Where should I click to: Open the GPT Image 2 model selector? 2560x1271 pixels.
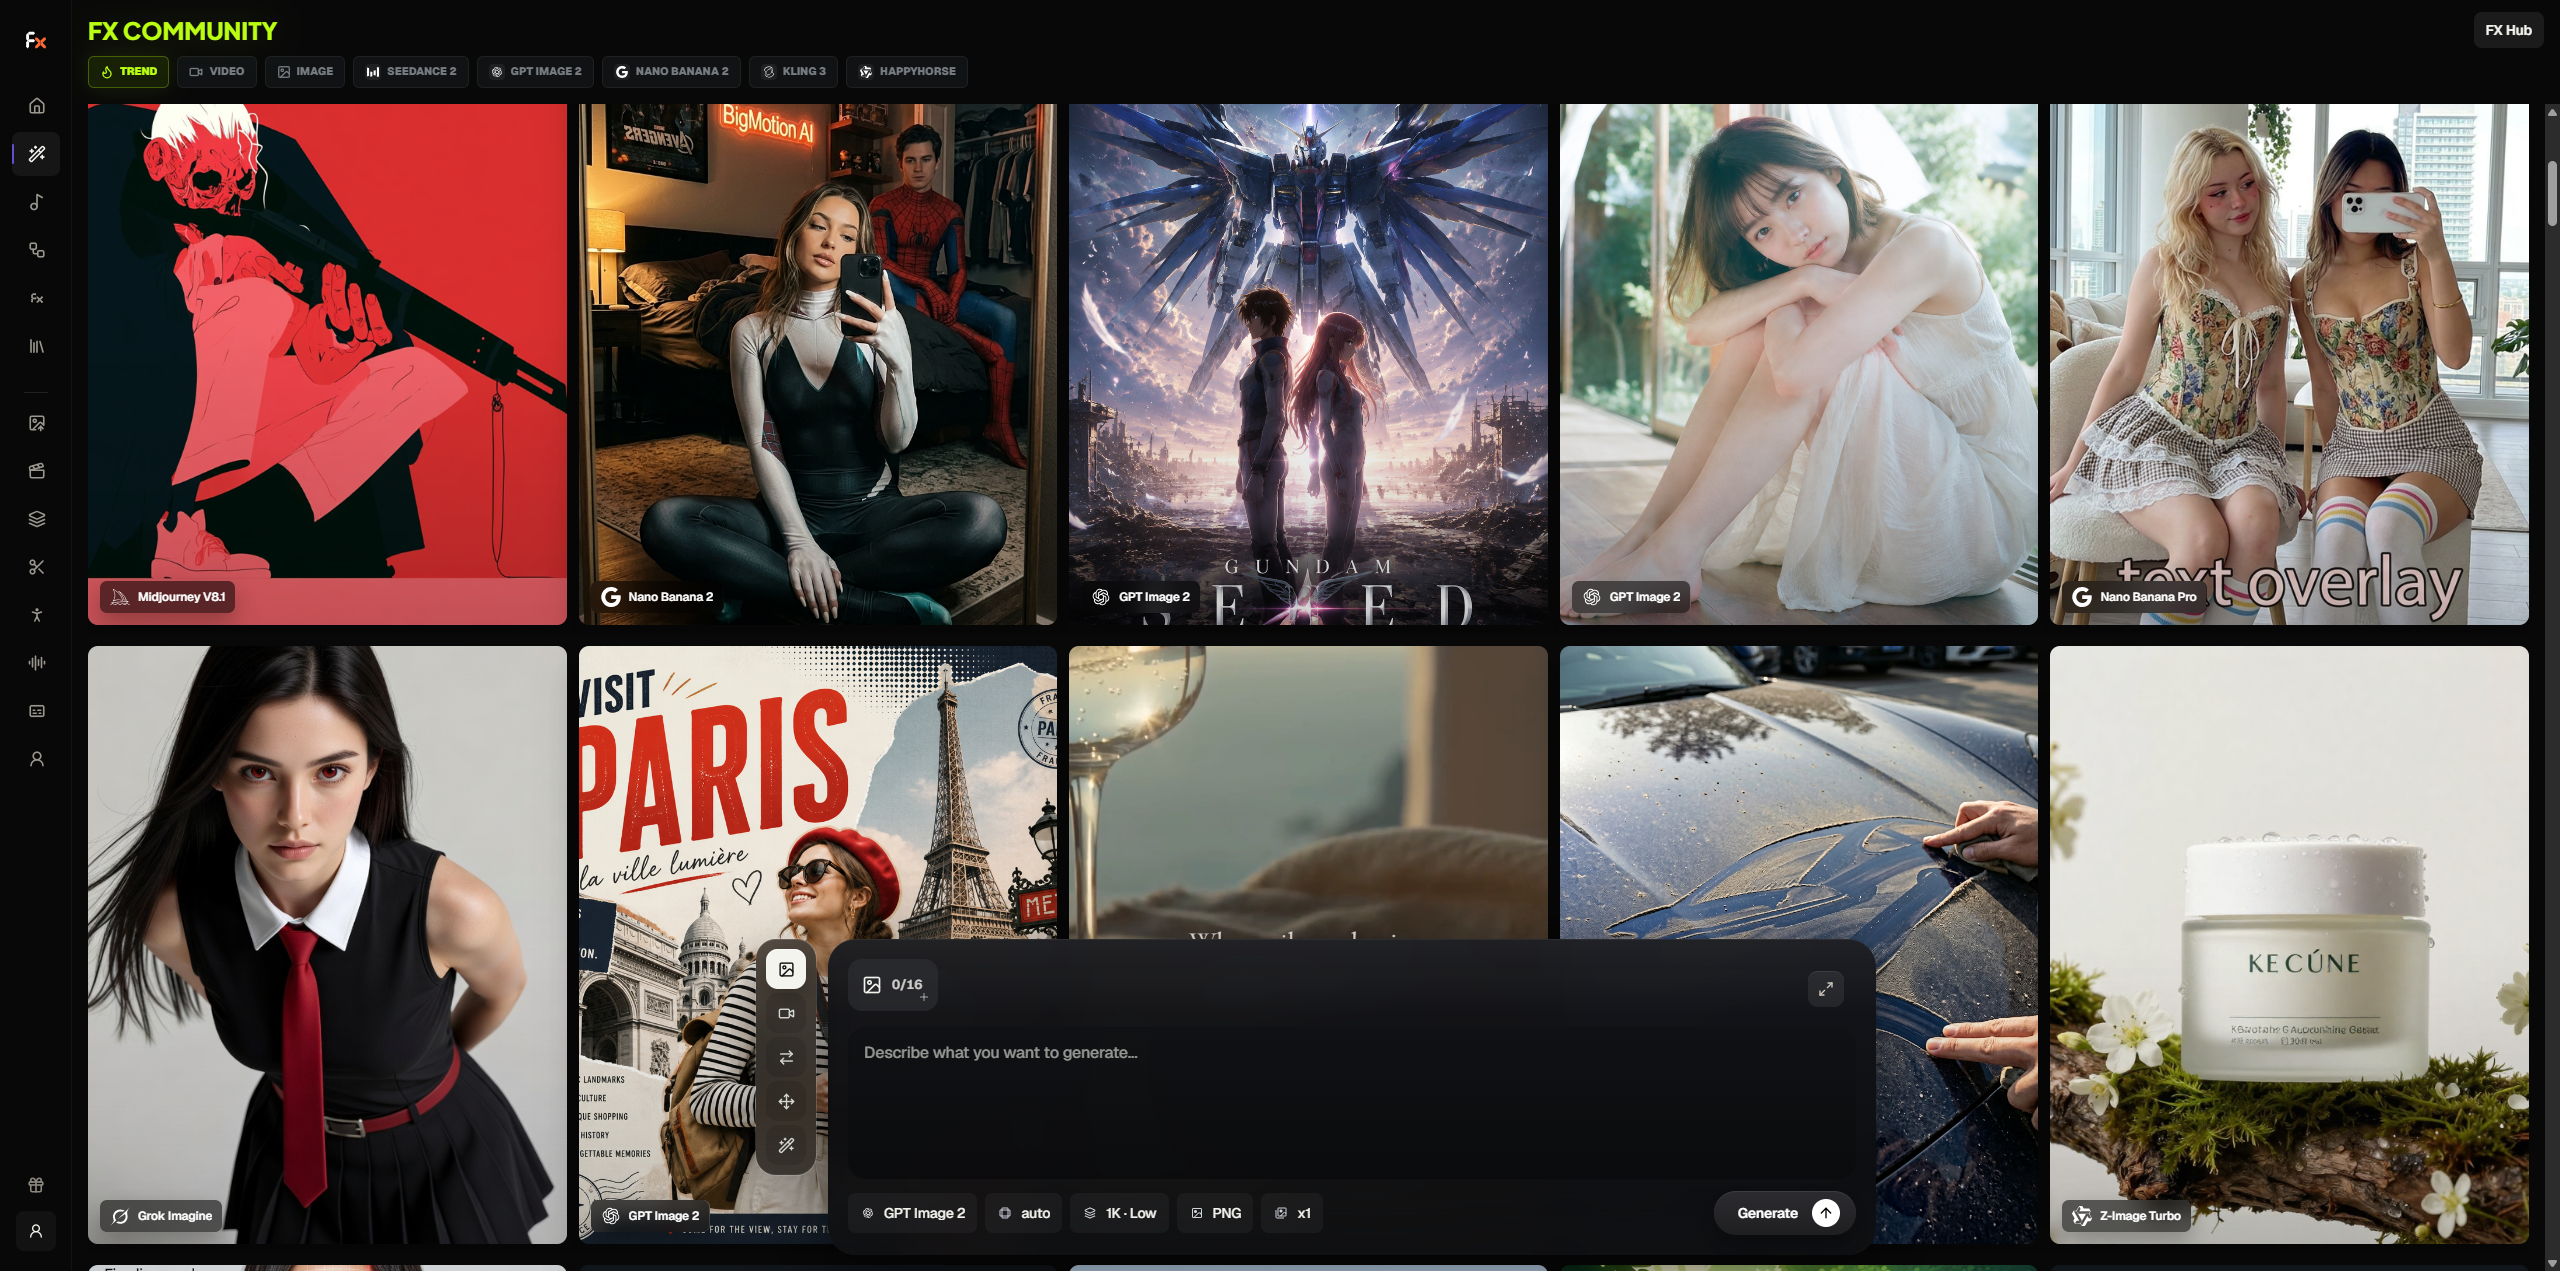click(x=913, y=1213)
